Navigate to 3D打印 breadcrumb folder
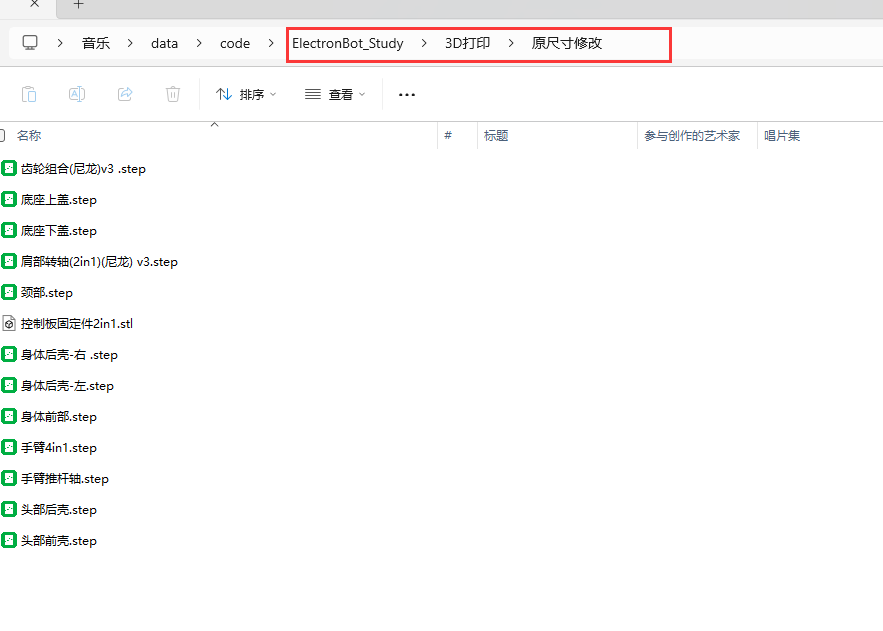This screenshot has width=883, height=631. [x=467, y=43]
